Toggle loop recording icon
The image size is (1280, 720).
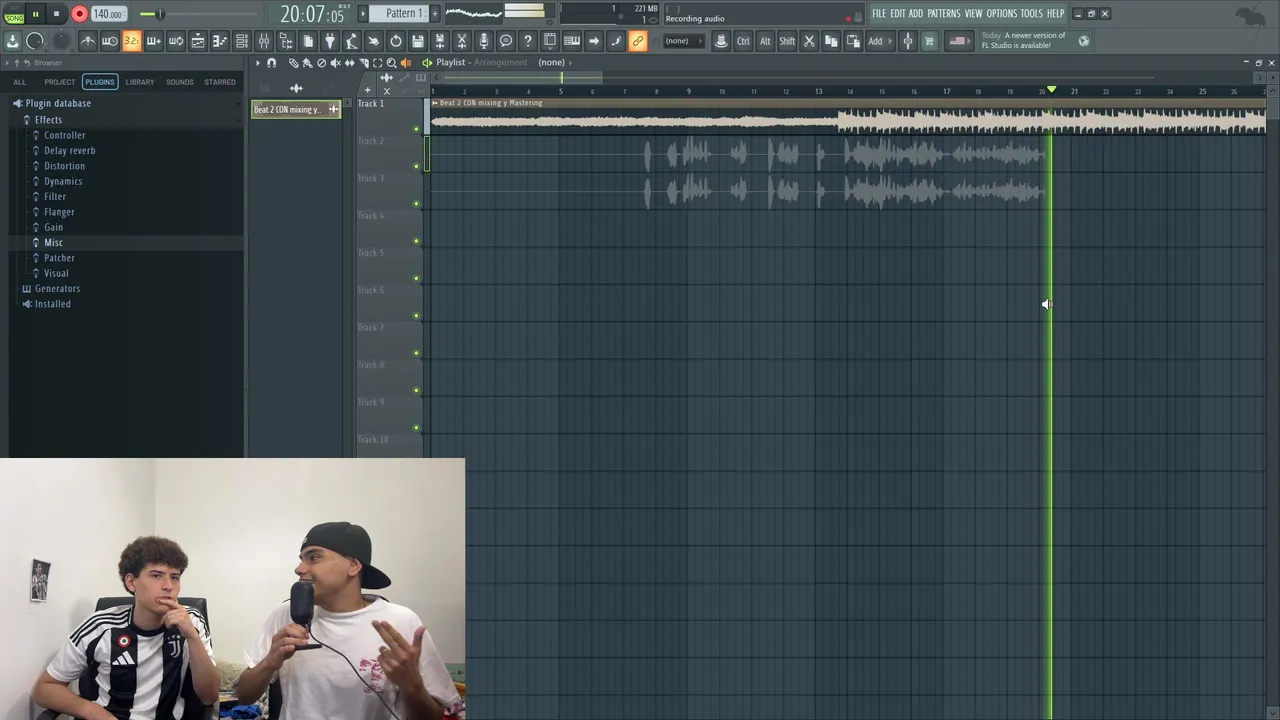click(176, 41)
